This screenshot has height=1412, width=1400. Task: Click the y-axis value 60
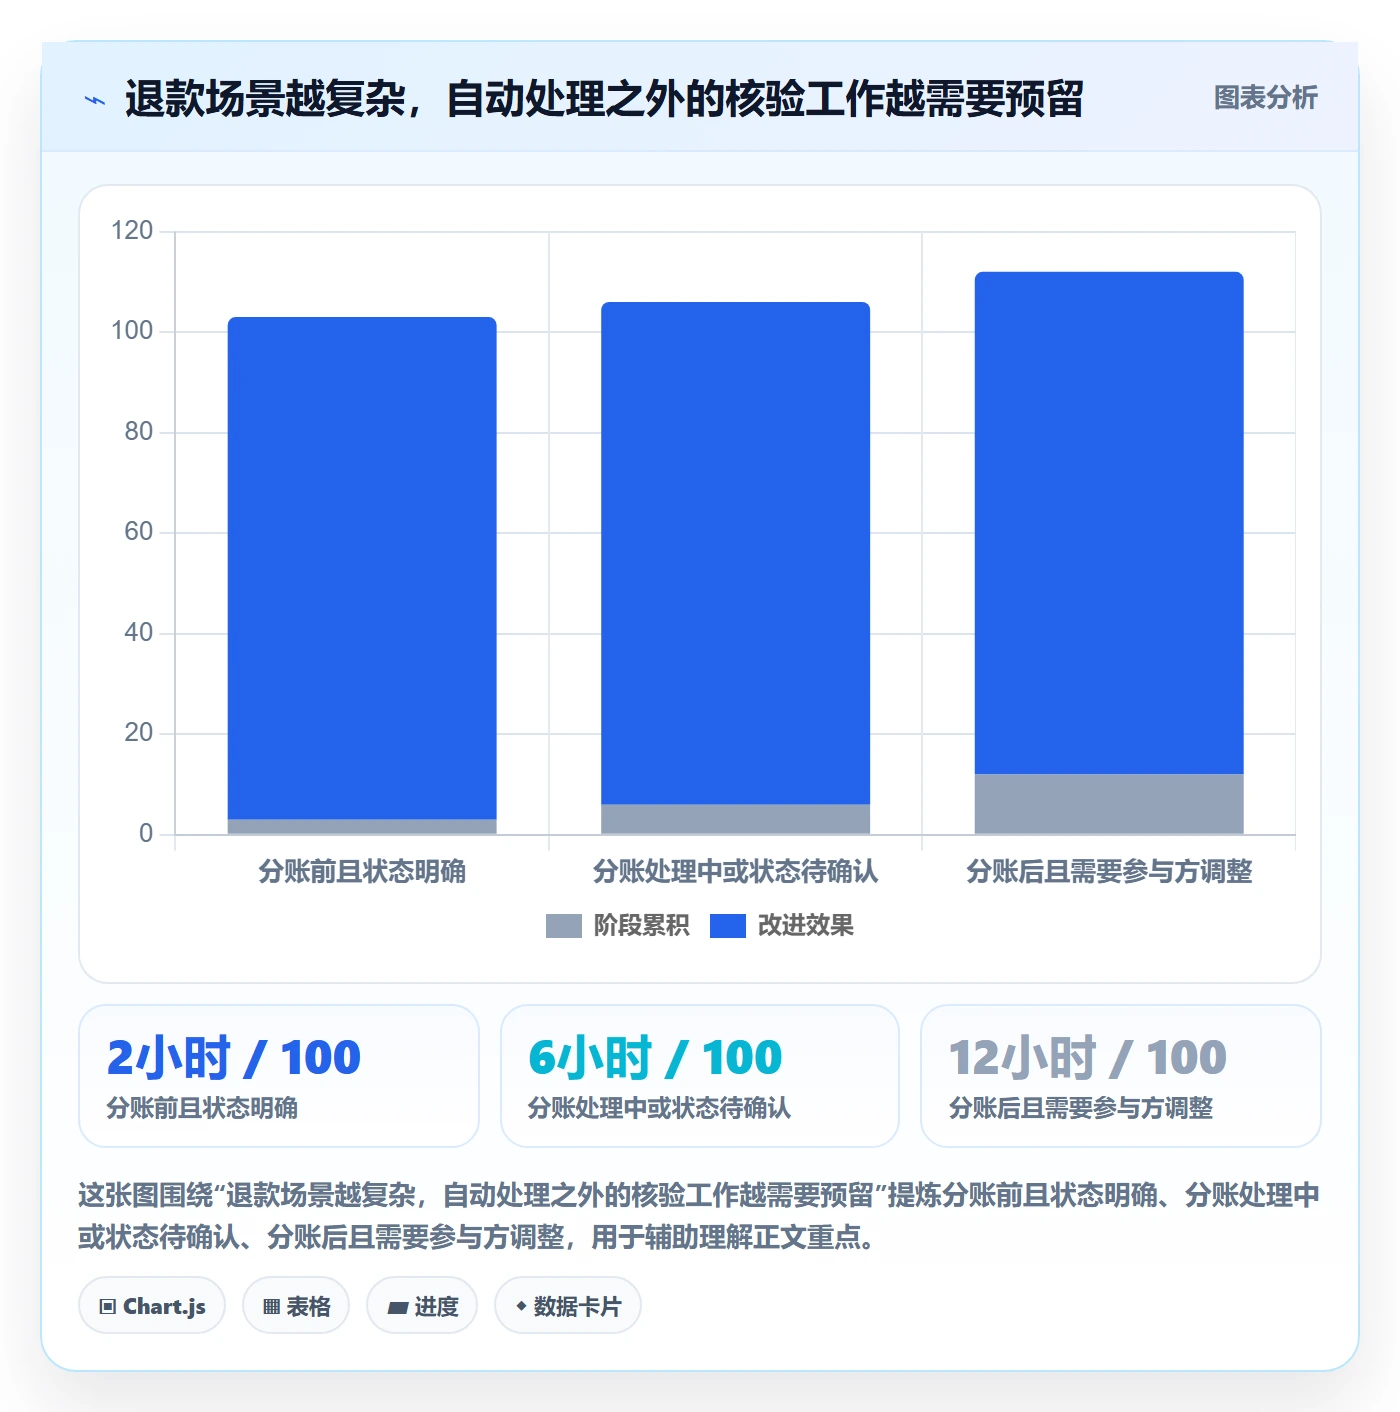pos(138,532)
